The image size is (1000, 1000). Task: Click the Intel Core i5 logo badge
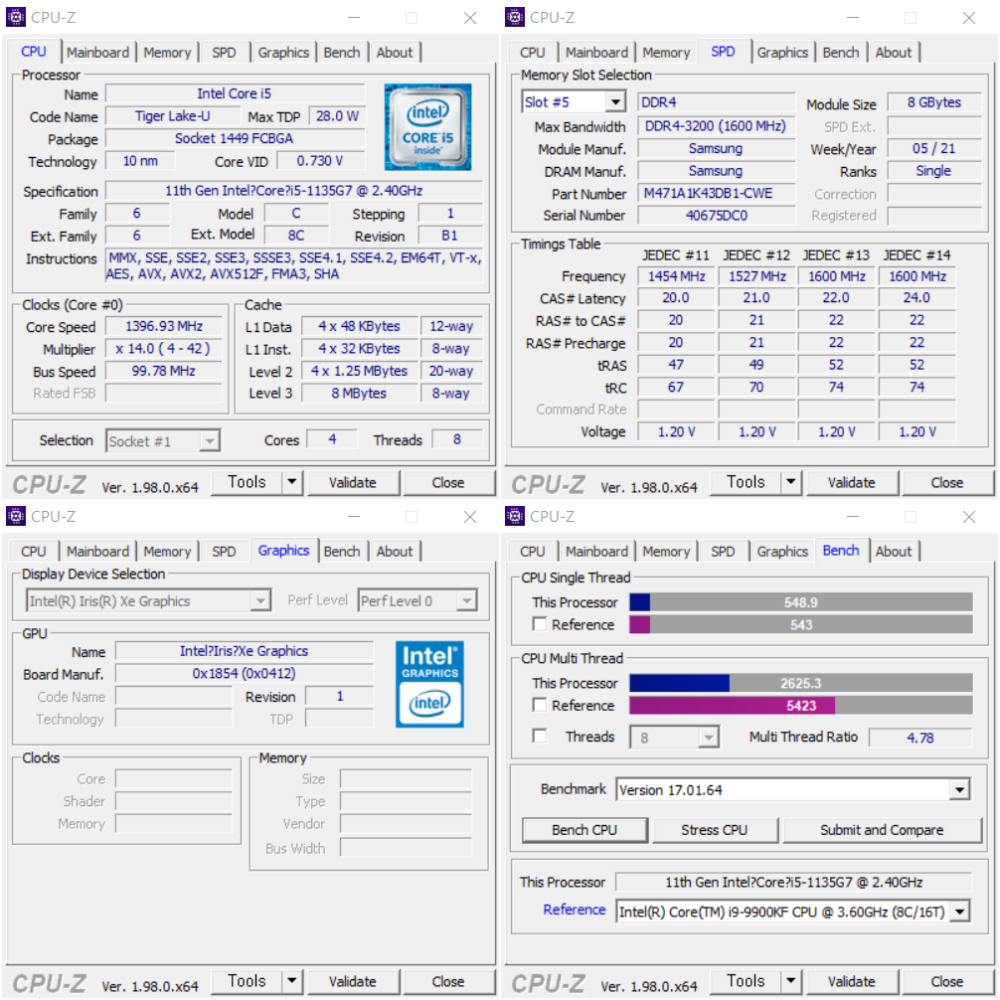[x=427, y=127]
